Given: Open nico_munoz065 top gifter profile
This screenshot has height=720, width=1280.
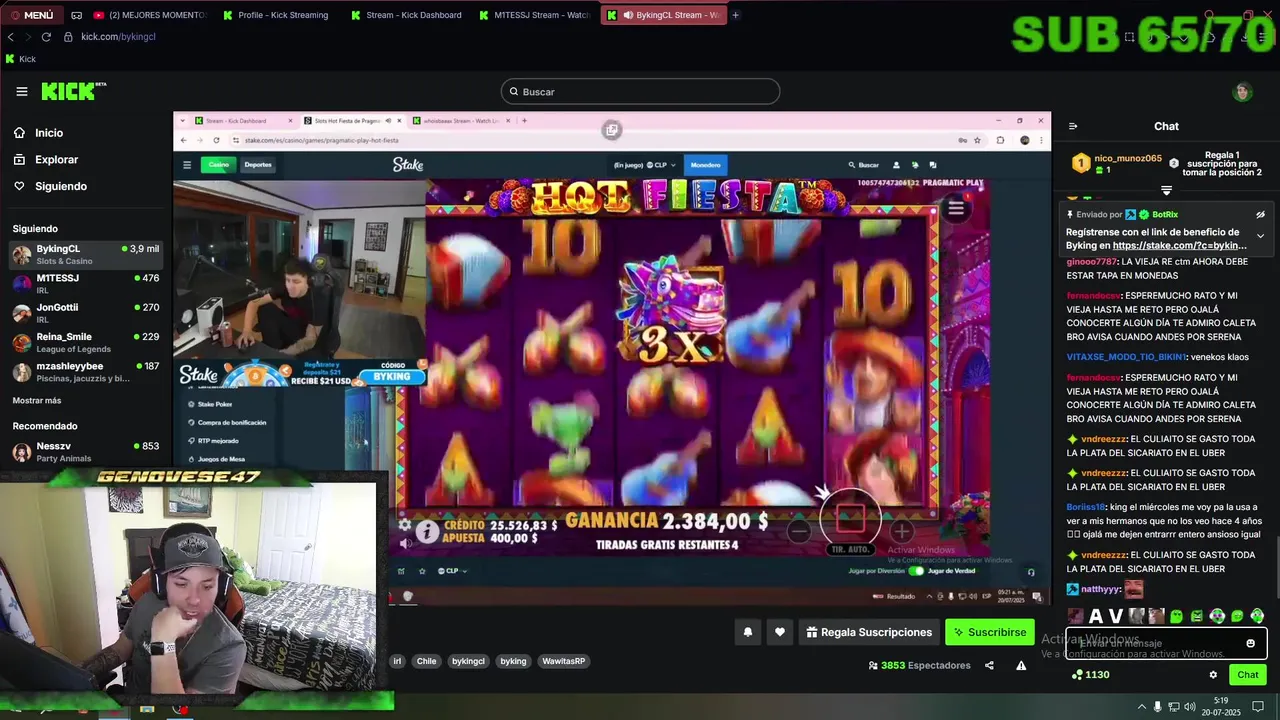Looking at the screenshot, I should pos(1128,158).
